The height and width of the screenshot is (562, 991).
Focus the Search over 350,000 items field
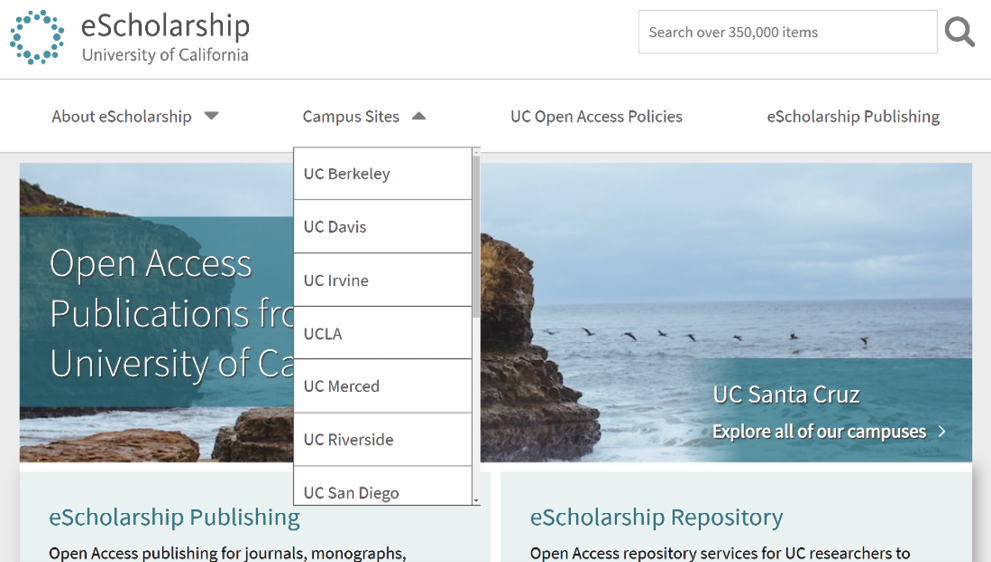coord(787,32)
